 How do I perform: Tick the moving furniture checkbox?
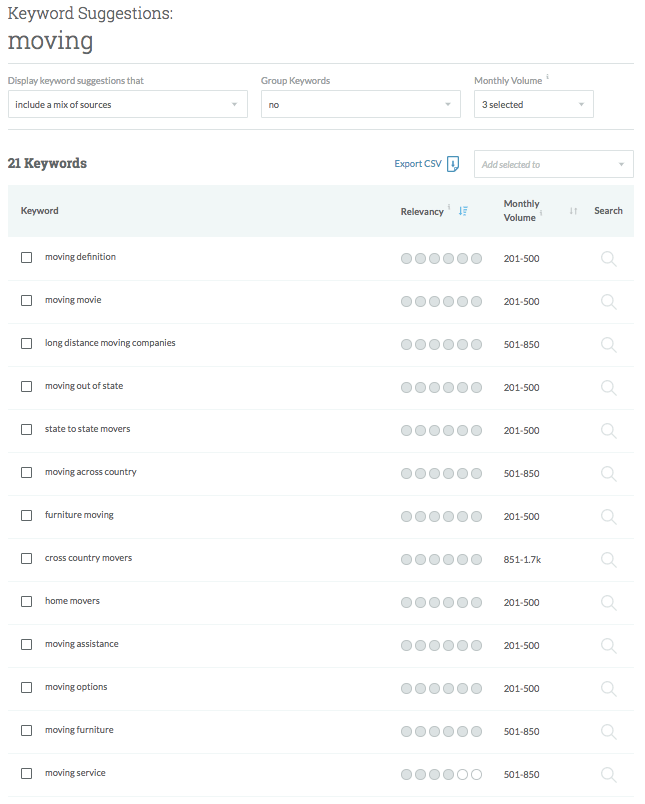tap(27, 731)
